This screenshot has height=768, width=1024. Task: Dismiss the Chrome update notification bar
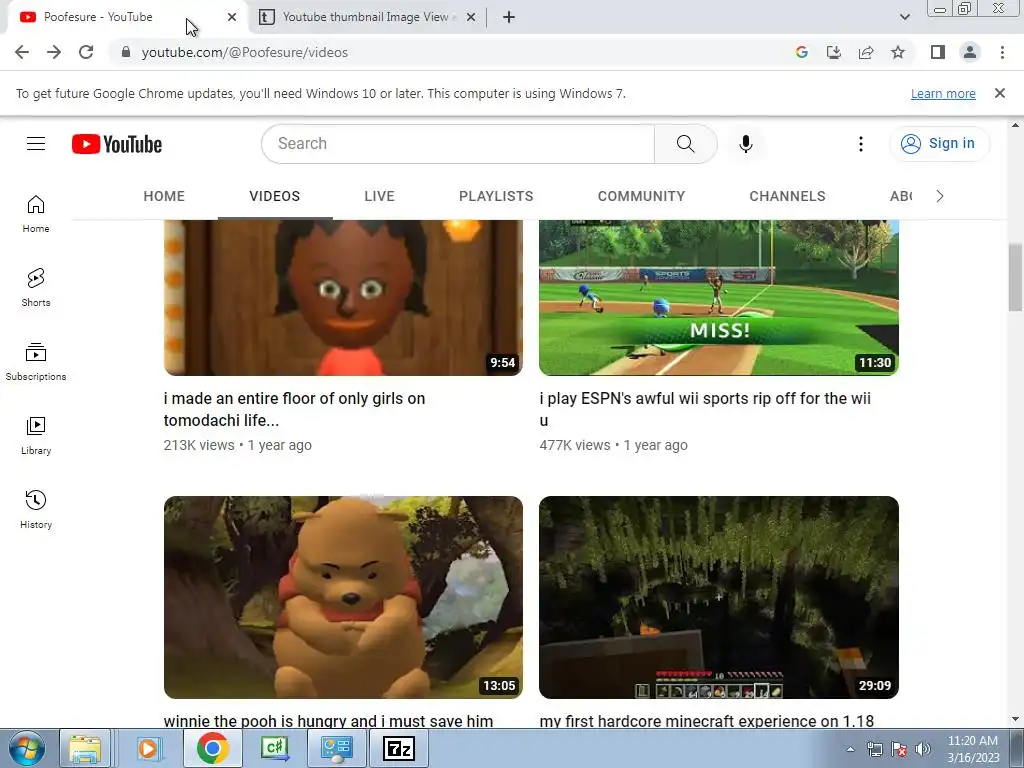[x=999, y=93]
